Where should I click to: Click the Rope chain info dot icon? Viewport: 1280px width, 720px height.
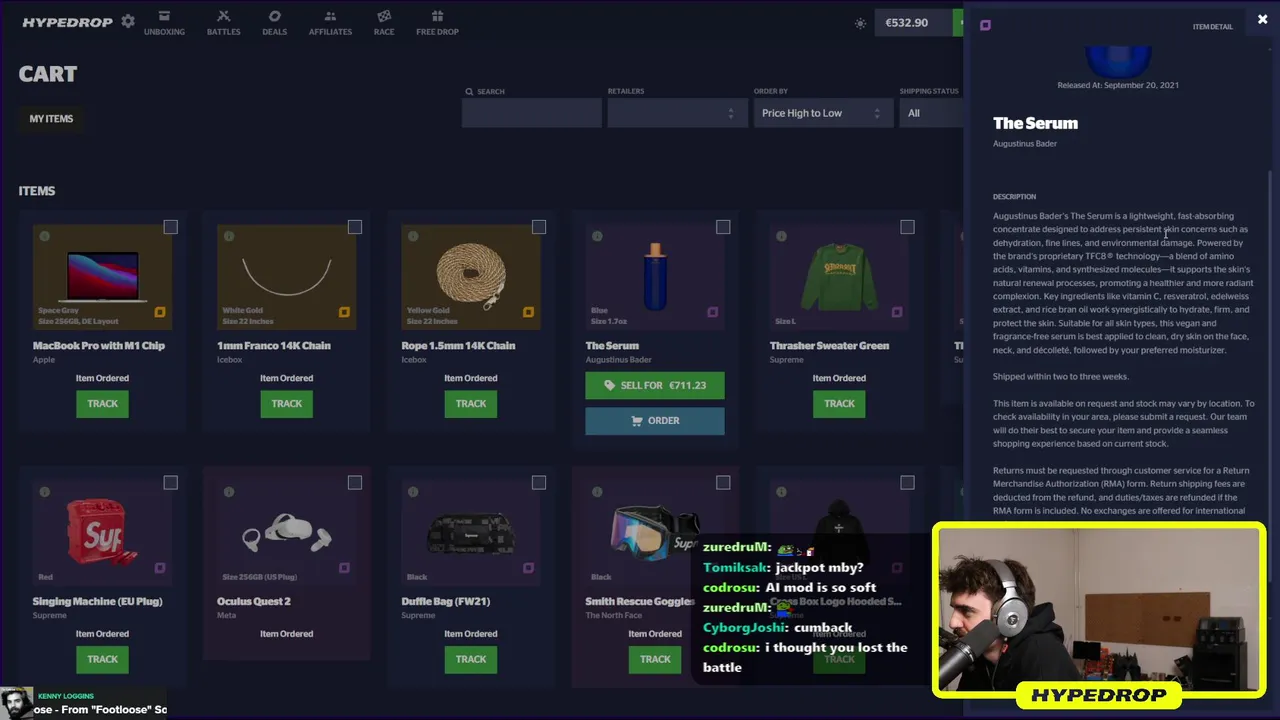[413, 236]
